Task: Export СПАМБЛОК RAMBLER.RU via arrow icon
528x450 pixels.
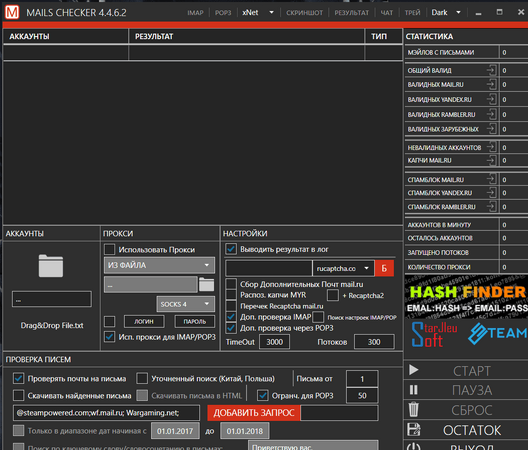Action: (x=491, y=206)
